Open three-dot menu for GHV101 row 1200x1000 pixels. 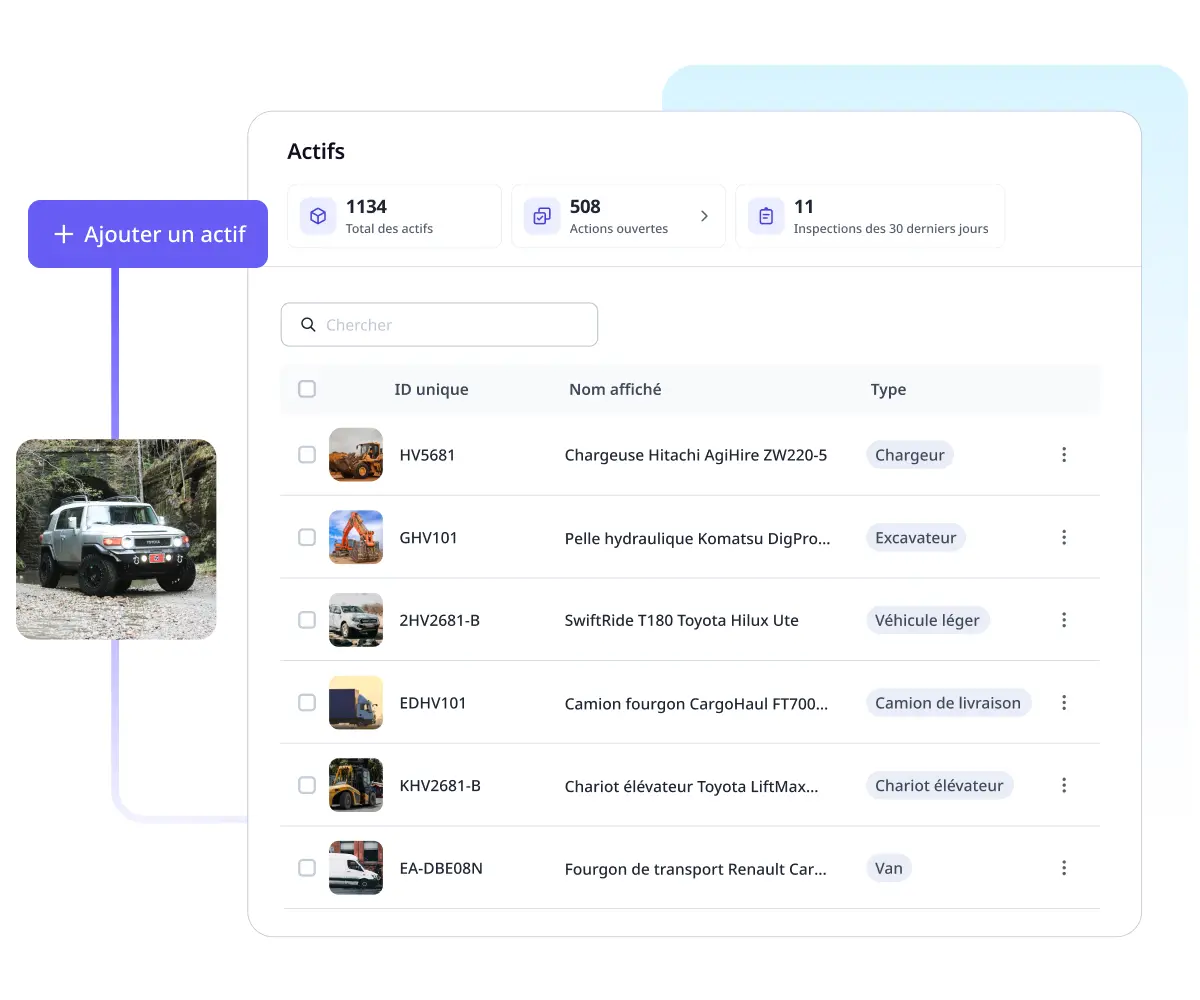(x=1063, y=538)
